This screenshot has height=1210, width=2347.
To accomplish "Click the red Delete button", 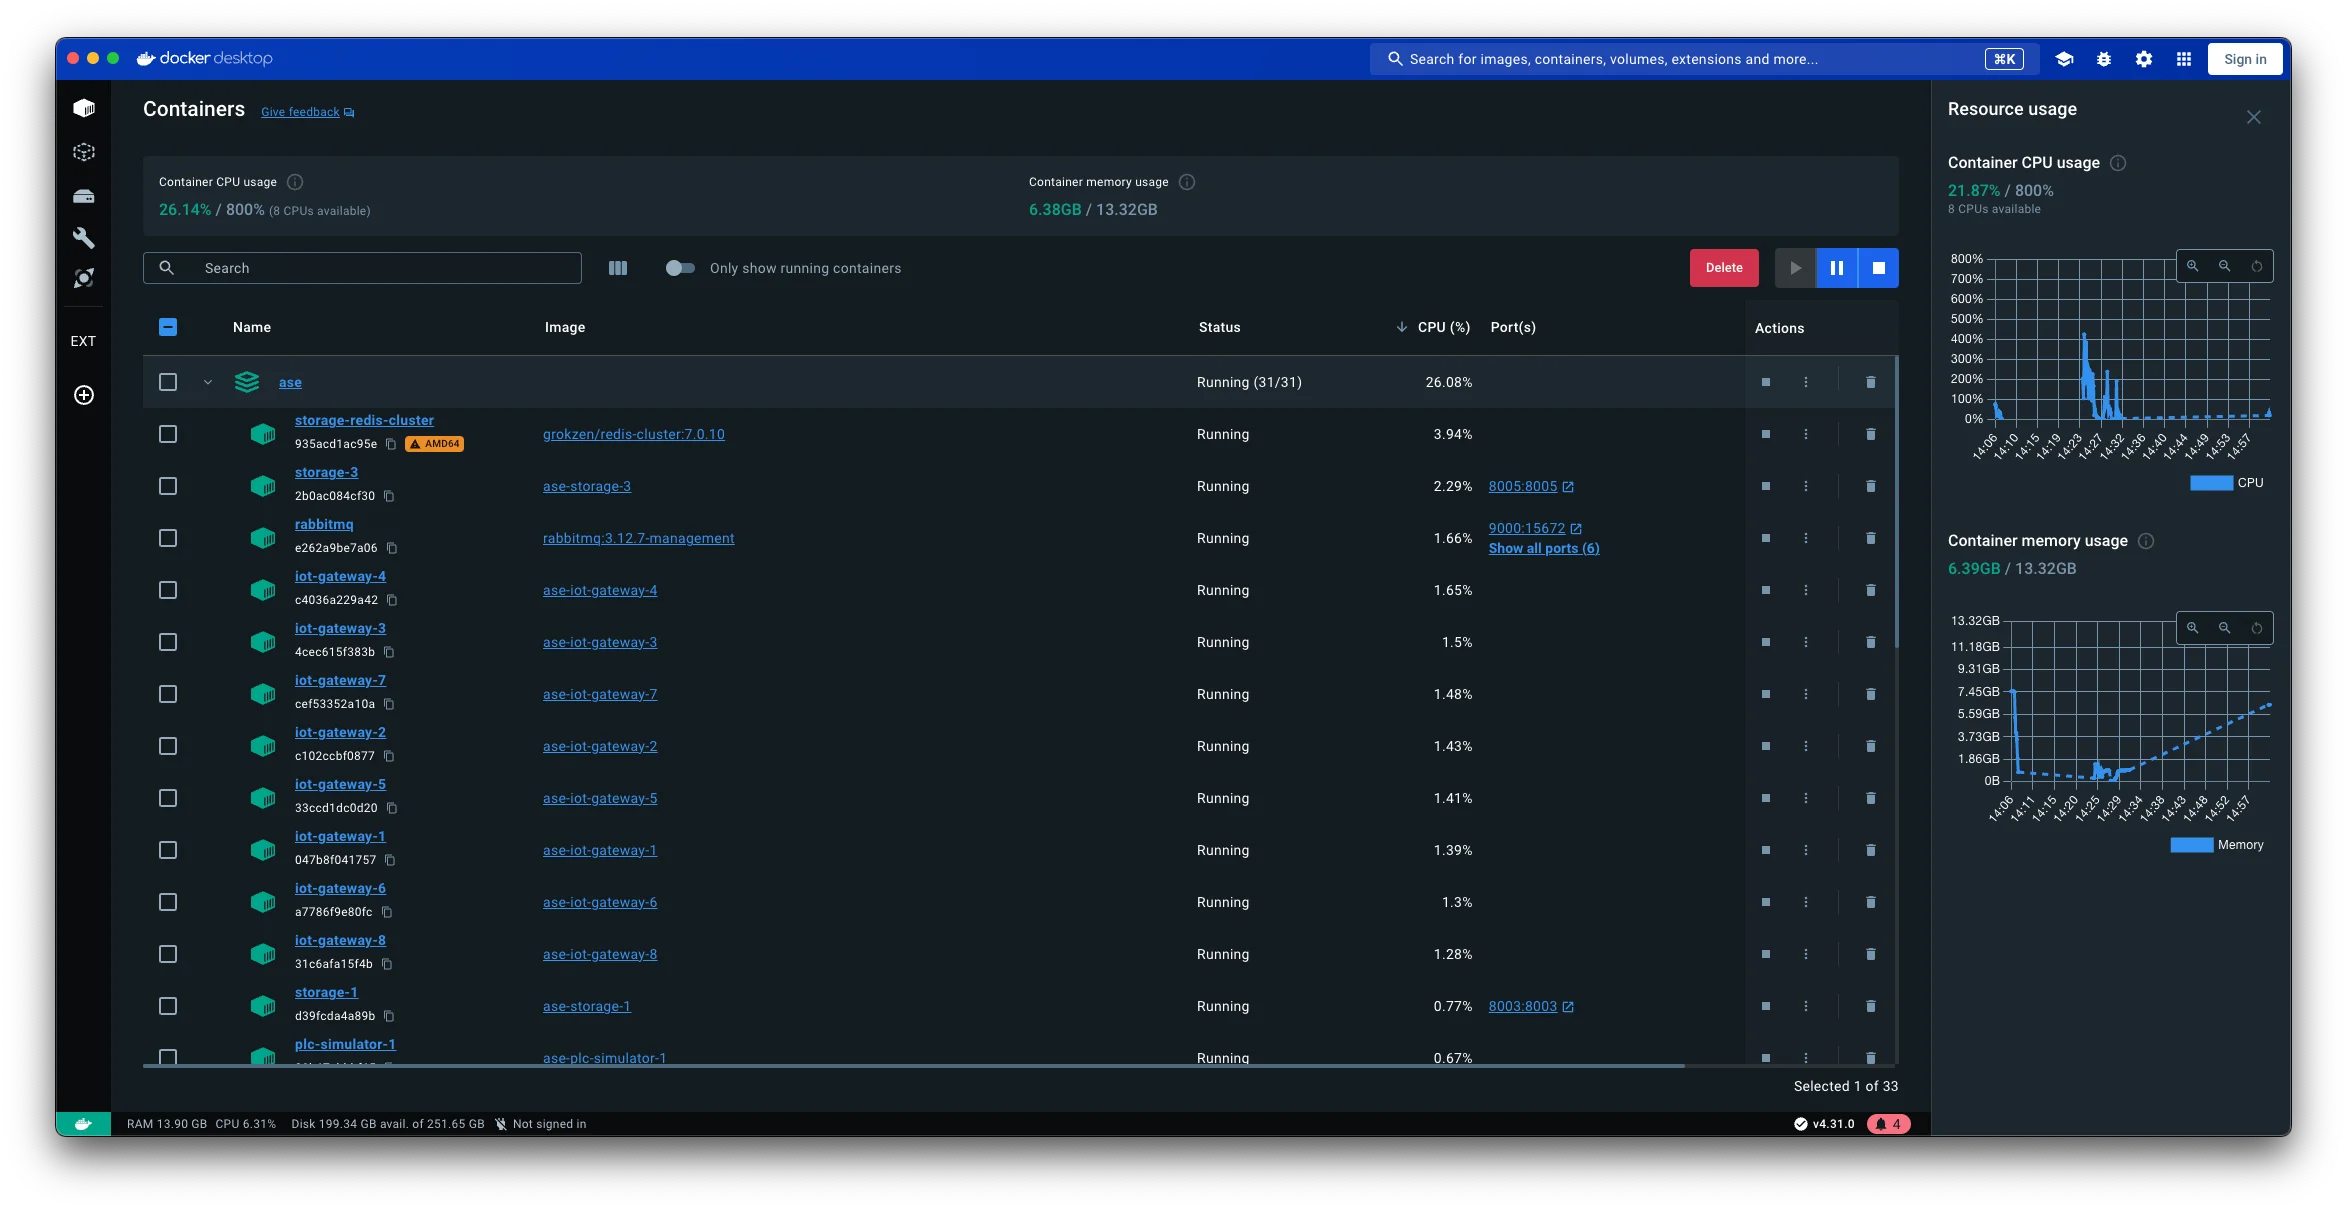I will point(1723,268).
